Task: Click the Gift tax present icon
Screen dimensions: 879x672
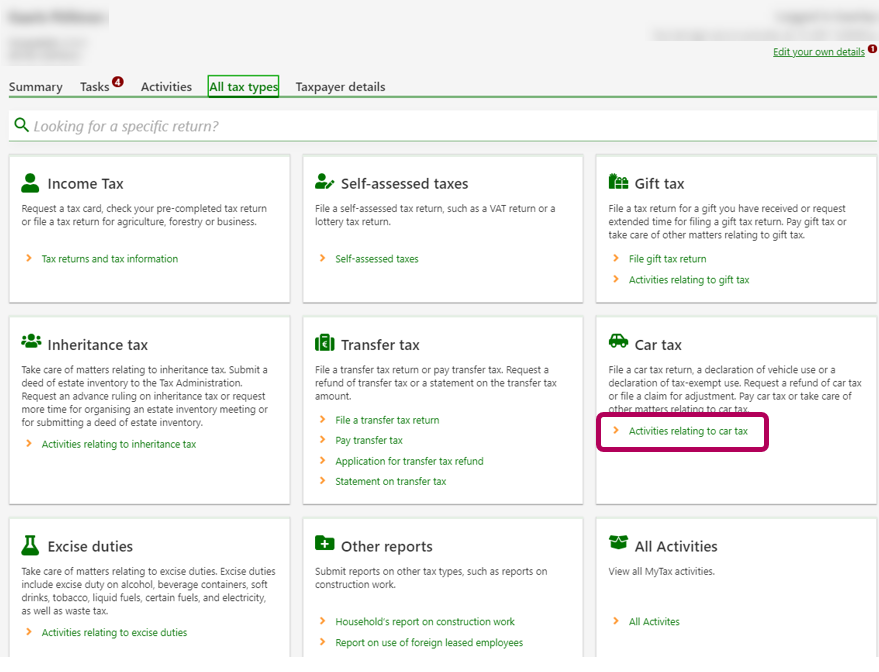Action: (618, 182)
